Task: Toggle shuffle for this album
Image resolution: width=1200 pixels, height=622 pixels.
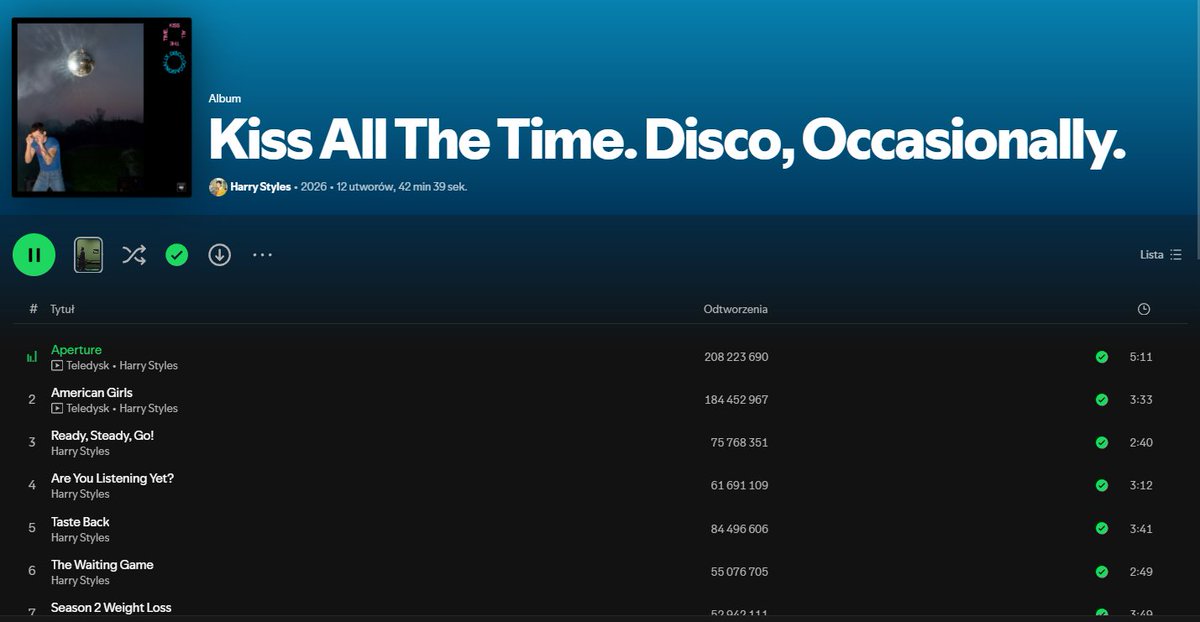Action: (x=134, y=255)
